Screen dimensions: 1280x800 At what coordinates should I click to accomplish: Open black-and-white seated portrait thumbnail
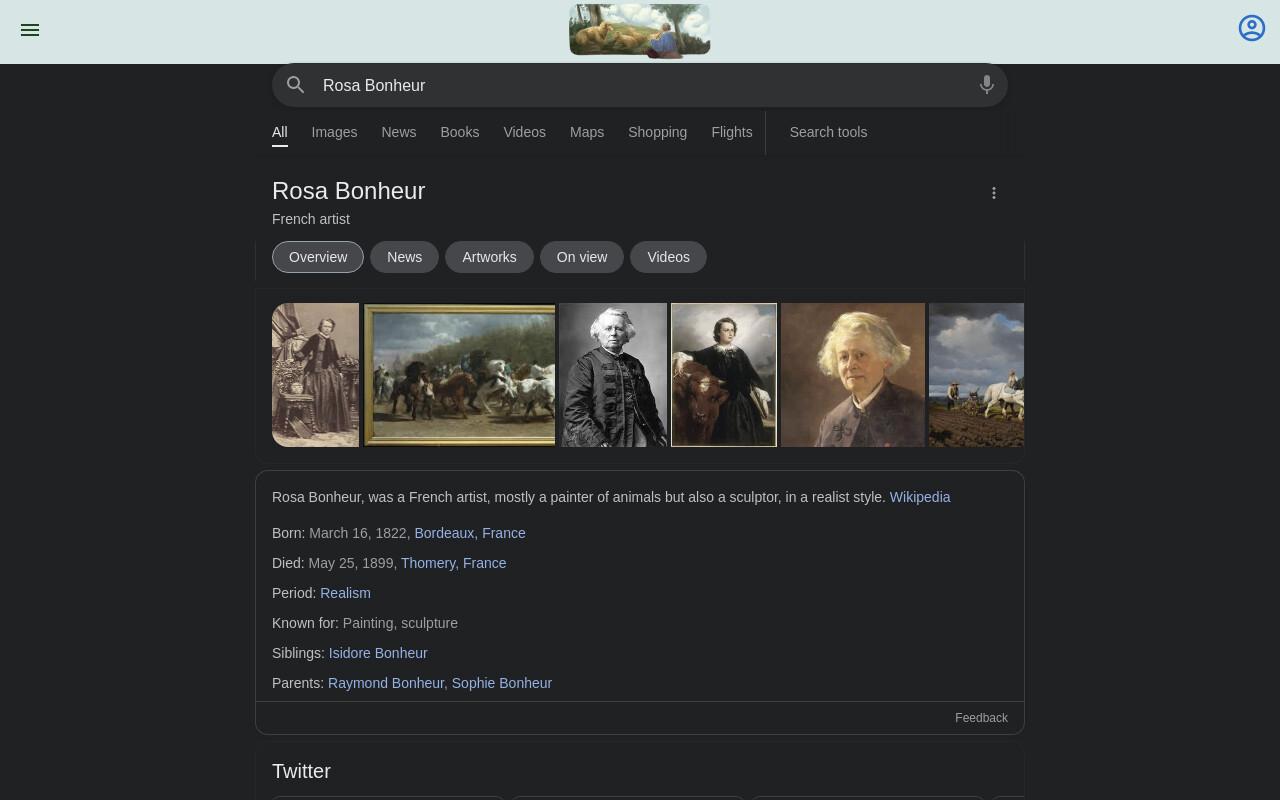[x=613, y=375]
